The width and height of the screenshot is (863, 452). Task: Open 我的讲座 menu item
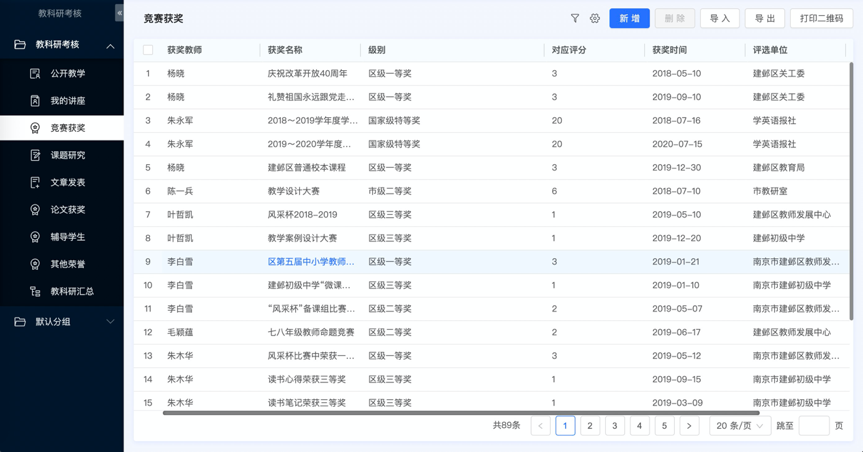click(x=62, y=101)
